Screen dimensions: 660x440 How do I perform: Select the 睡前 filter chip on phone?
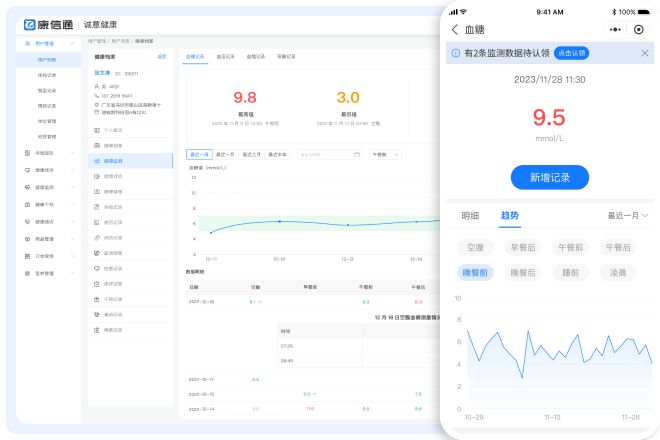pos(570,273)
